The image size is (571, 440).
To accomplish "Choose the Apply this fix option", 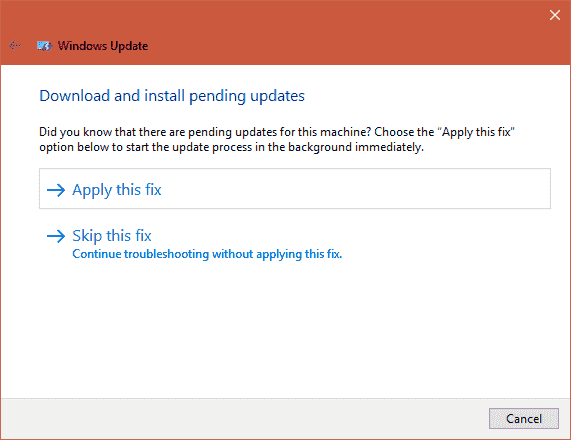I will click(295, 189).
